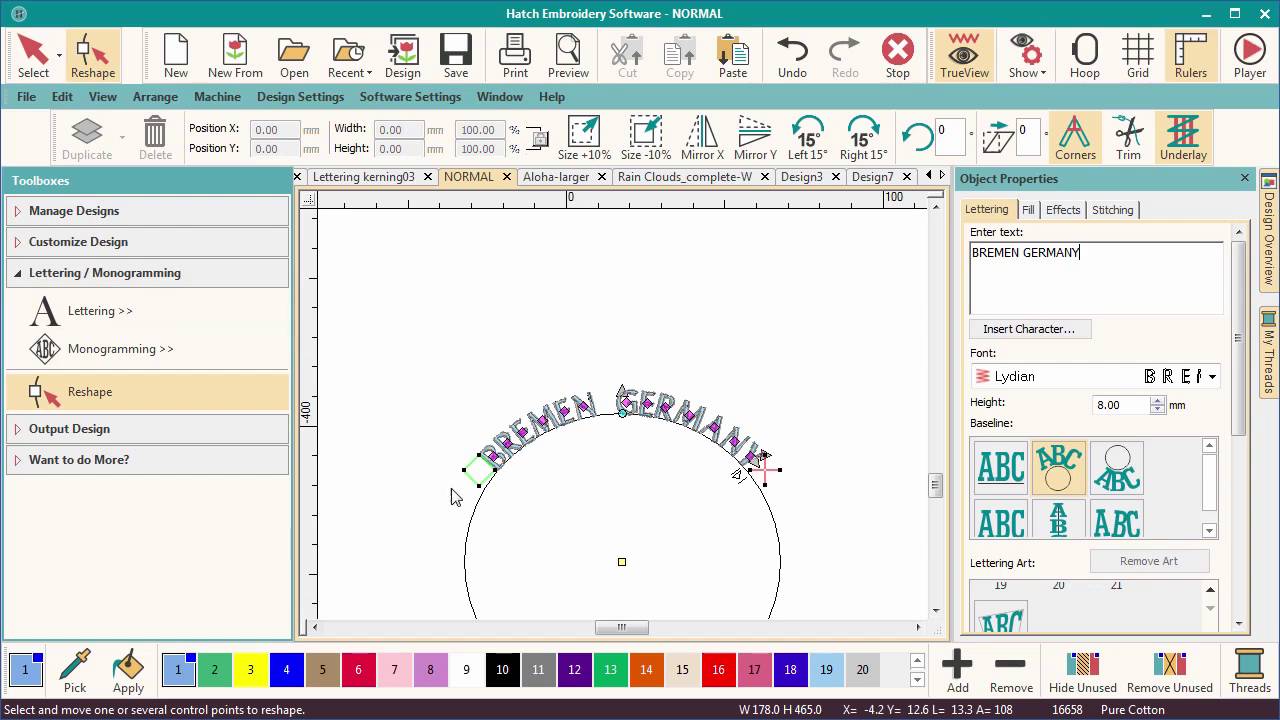Click Remove Unused colors
The image size is (1280, 720).
pyautogui.click(x=1169, y=670)
